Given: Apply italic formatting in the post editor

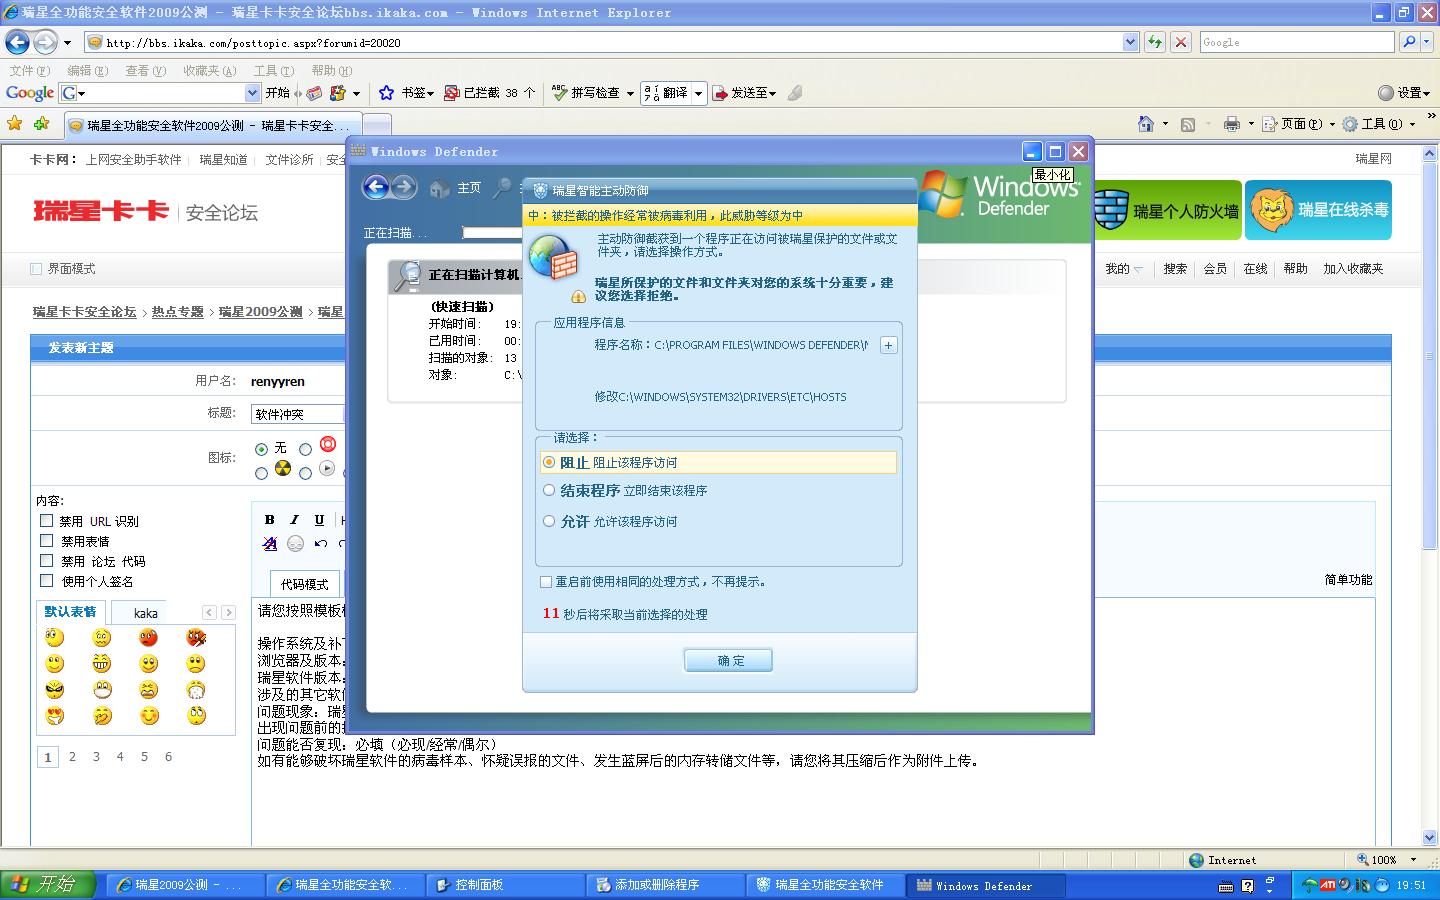Looking at the screenshot, I should point(294,520).
